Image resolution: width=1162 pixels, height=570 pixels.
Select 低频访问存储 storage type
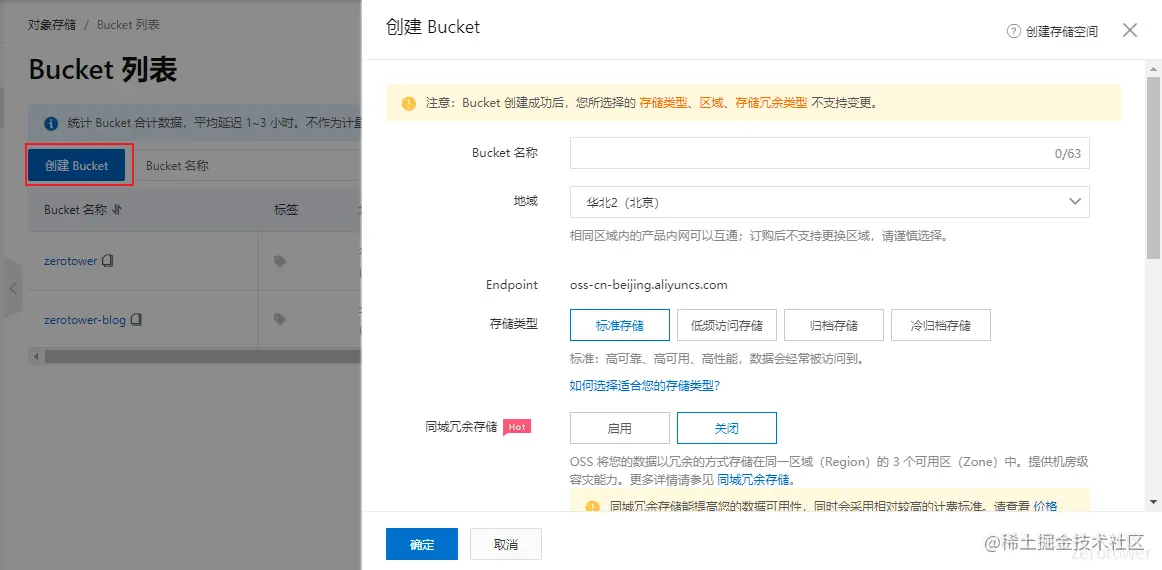click(727, 325)
